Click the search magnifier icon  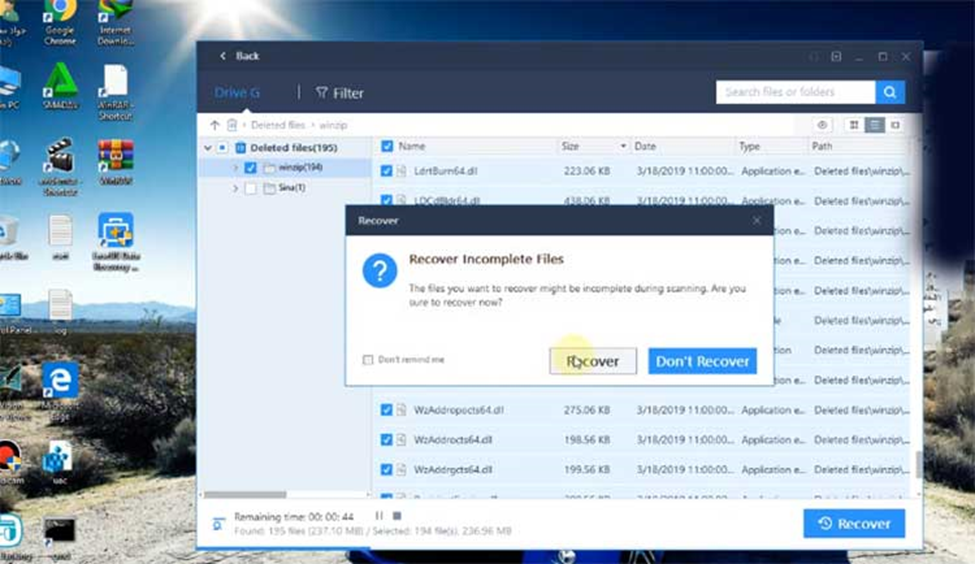[890, 92]
